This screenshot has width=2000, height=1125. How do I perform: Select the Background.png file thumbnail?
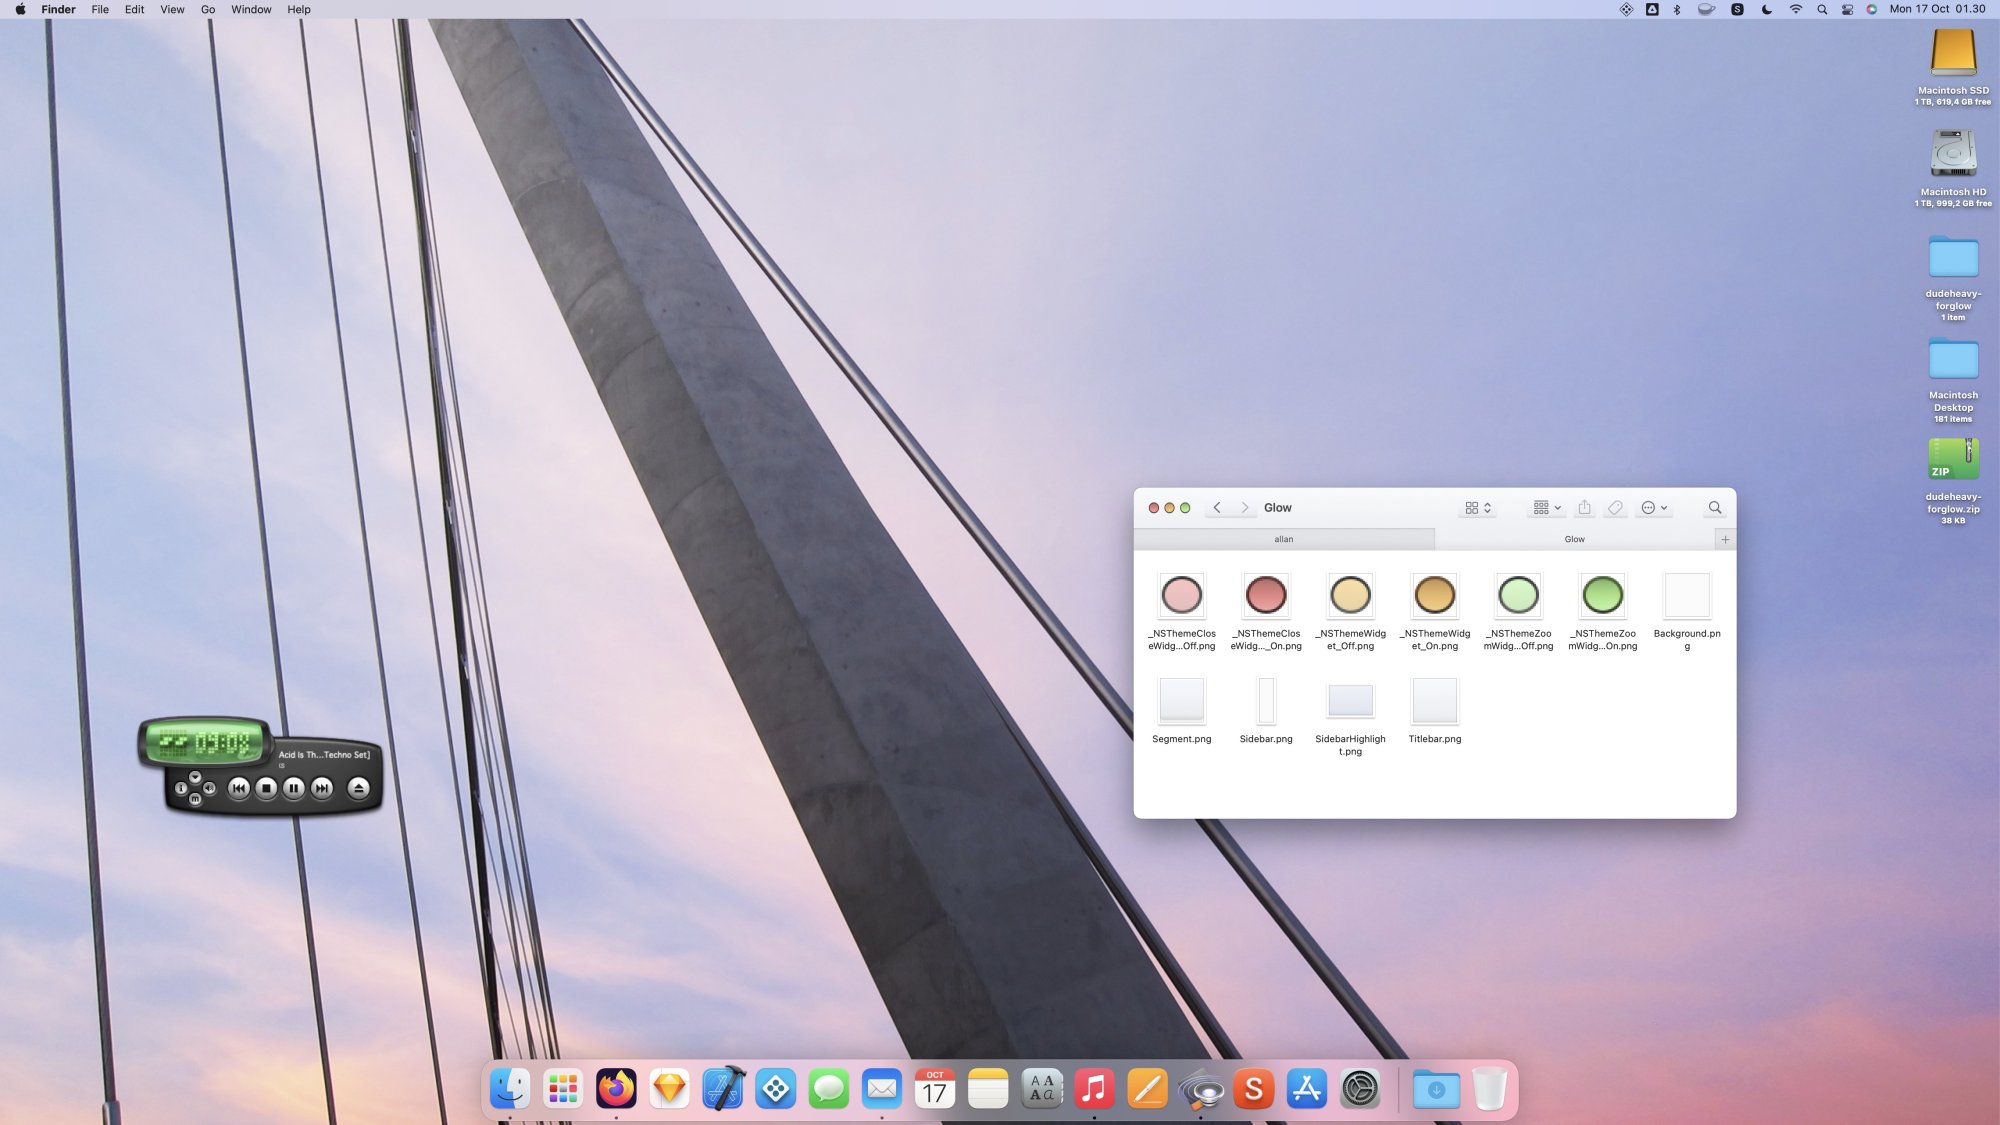coord(1687,596)
